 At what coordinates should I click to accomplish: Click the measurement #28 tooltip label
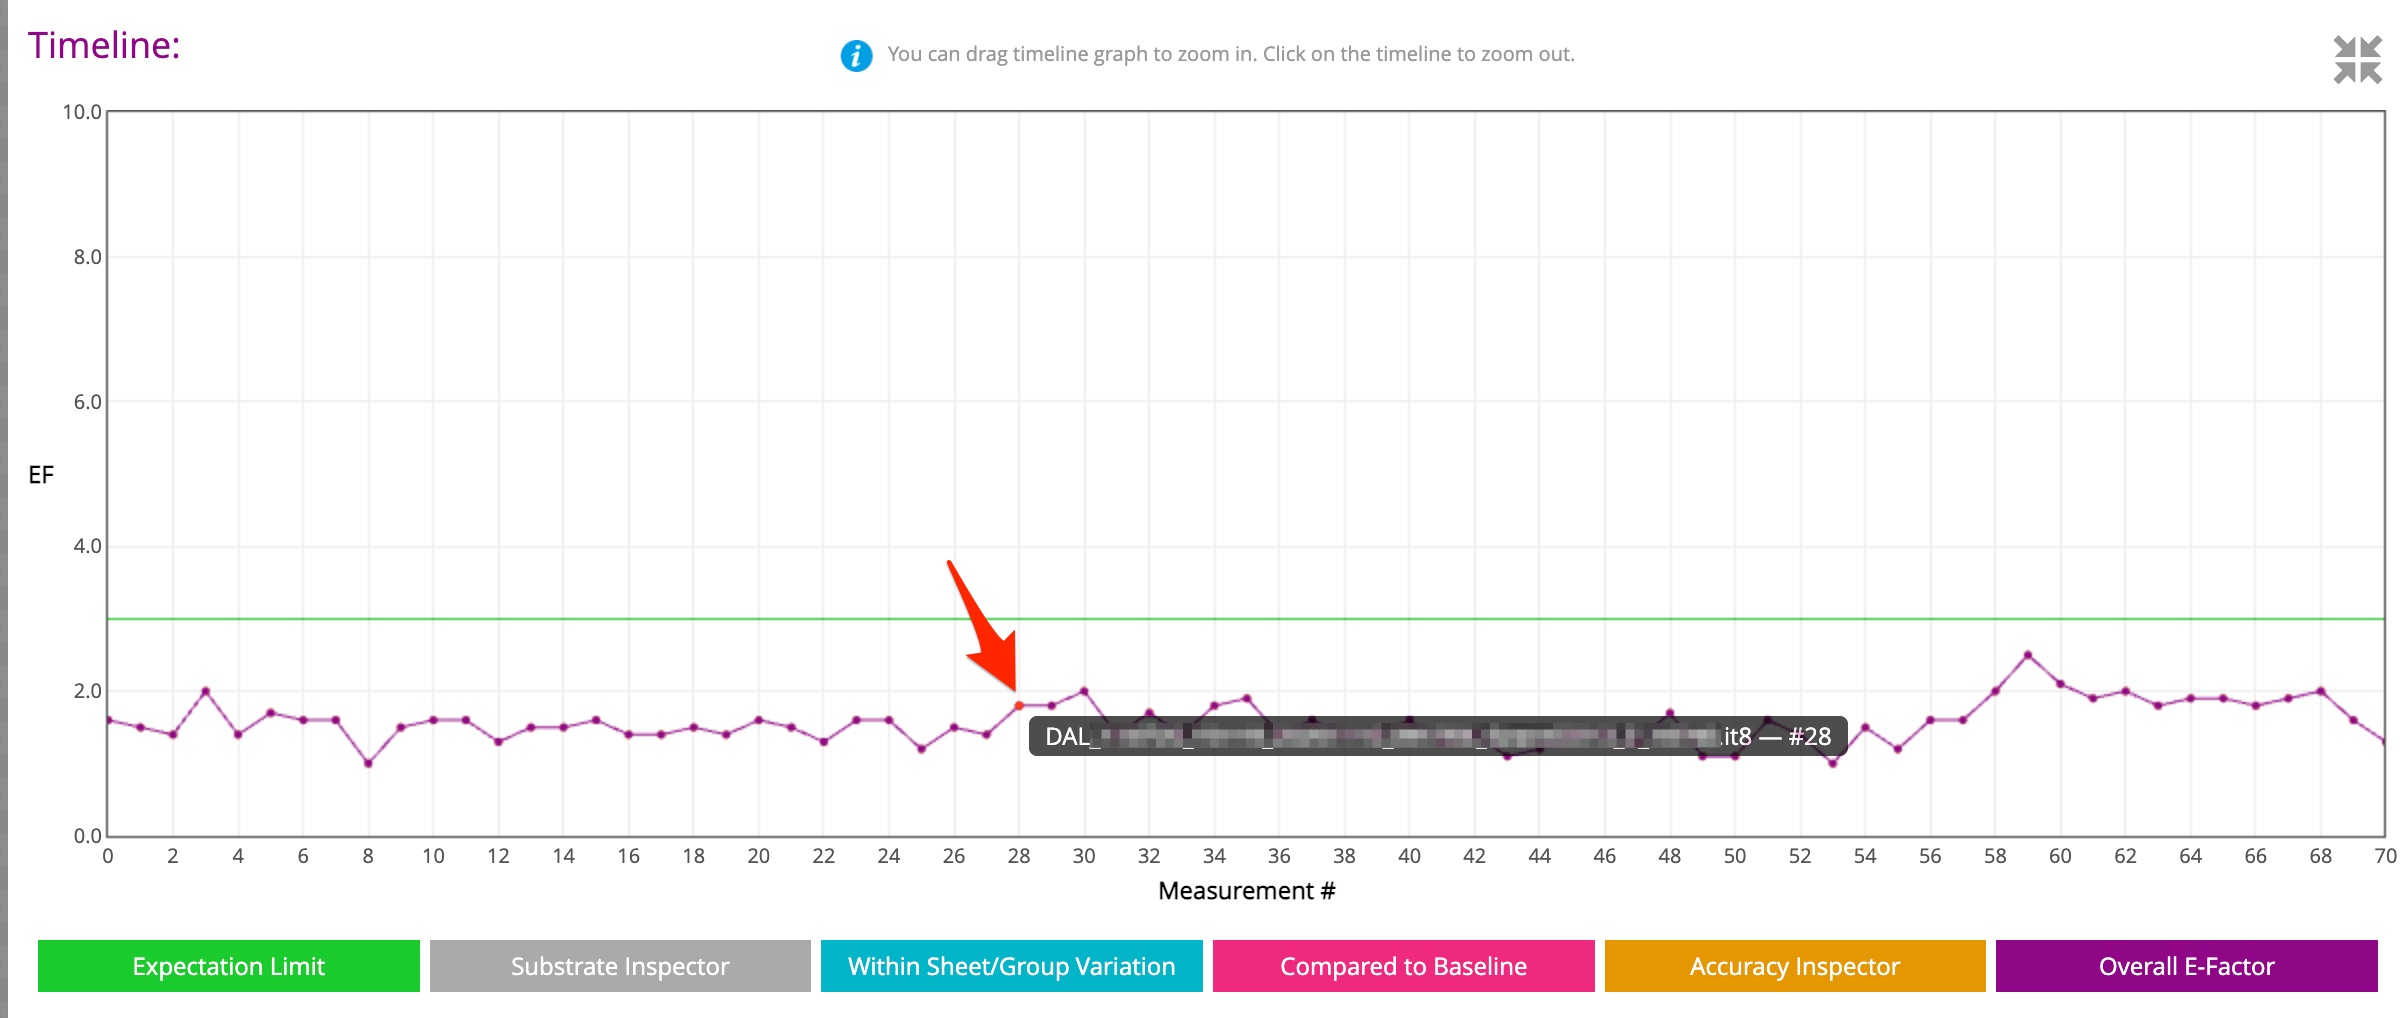pyautogui.click(x=1437, y=737)
